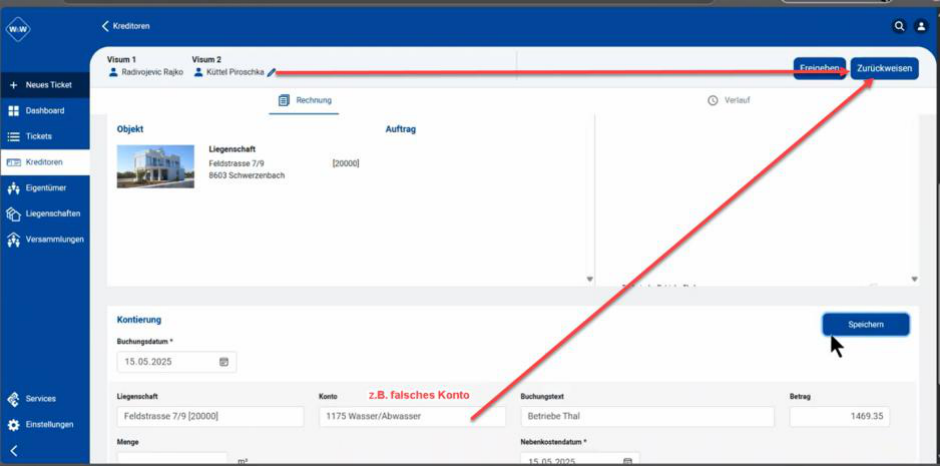Open Services in the sidebar
The width and height of the screenshot is (940, 466).
tap(45, 399)
